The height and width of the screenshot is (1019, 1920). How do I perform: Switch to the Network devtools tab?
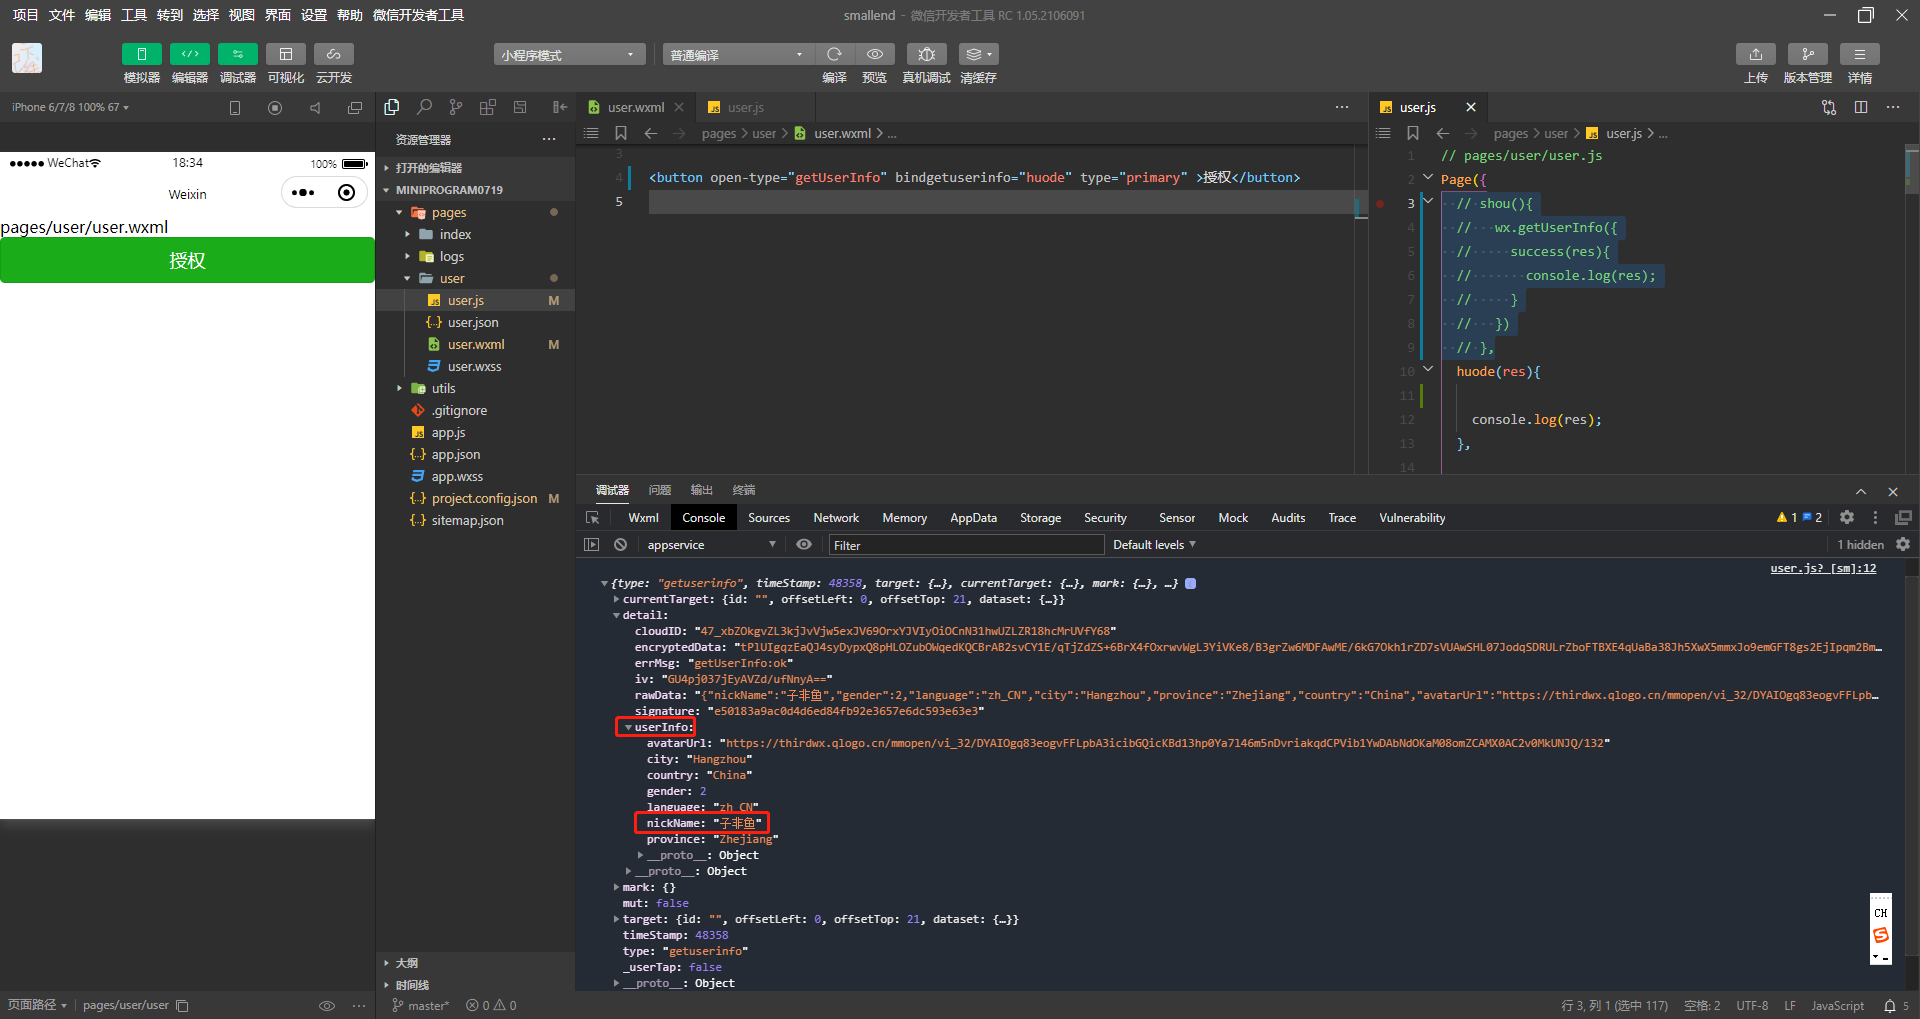coord(836,518)
